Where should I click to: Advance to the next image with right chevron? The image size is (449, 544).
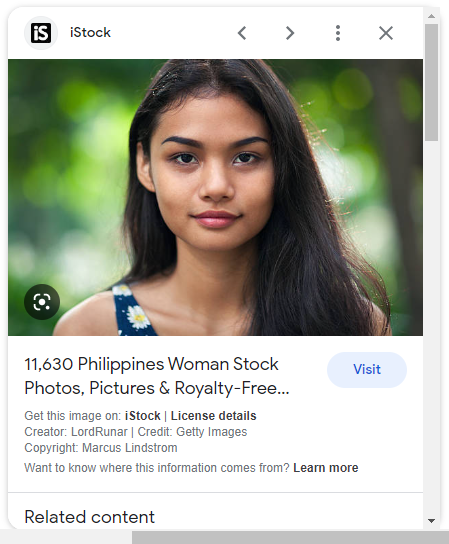point(290,33)
